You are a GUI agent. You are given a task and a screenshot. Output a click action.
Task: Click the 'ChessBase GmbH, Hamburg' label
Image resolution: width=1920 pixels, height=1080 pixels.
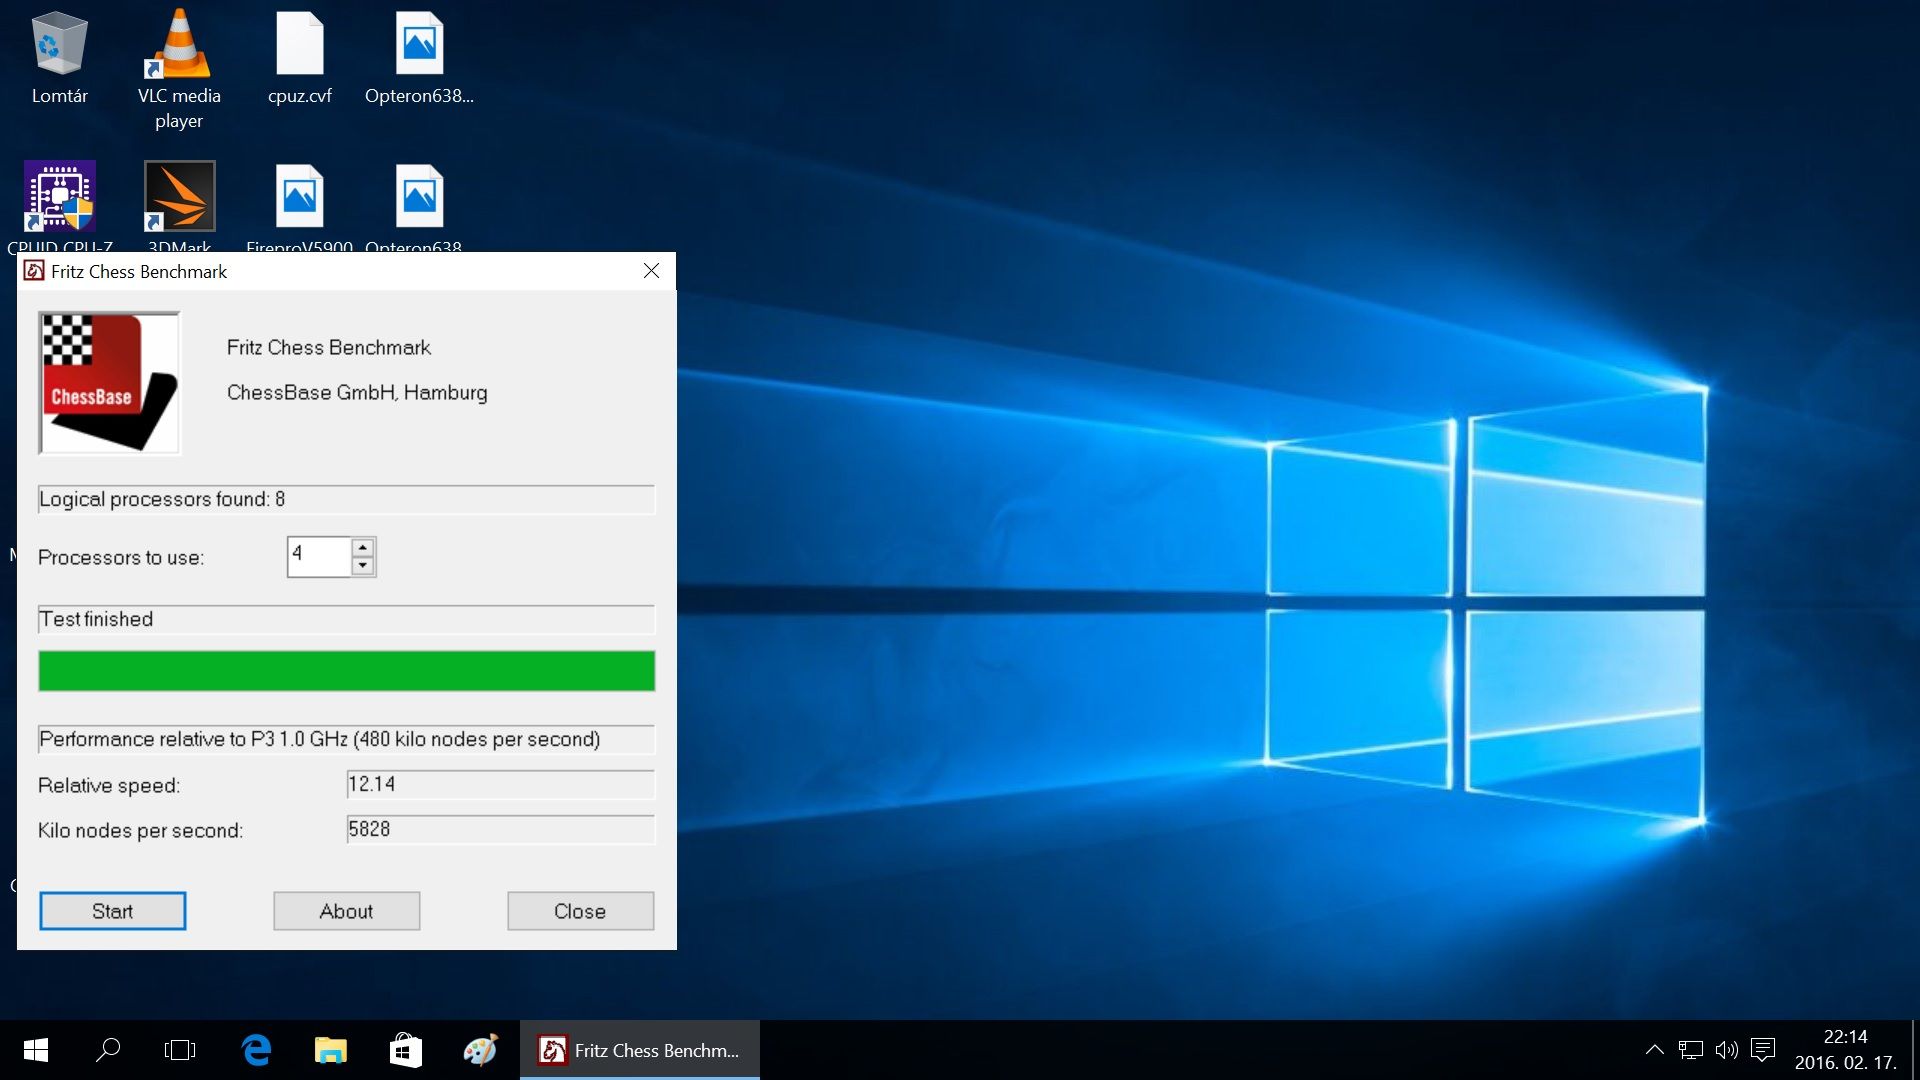click(x=357, y=392)
